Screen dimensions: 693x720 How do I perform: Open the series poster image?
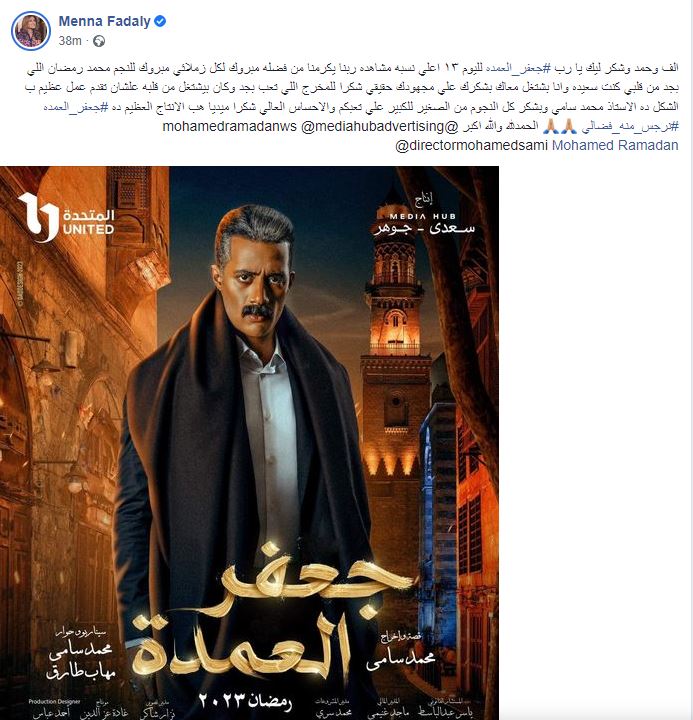click(249, 443)
